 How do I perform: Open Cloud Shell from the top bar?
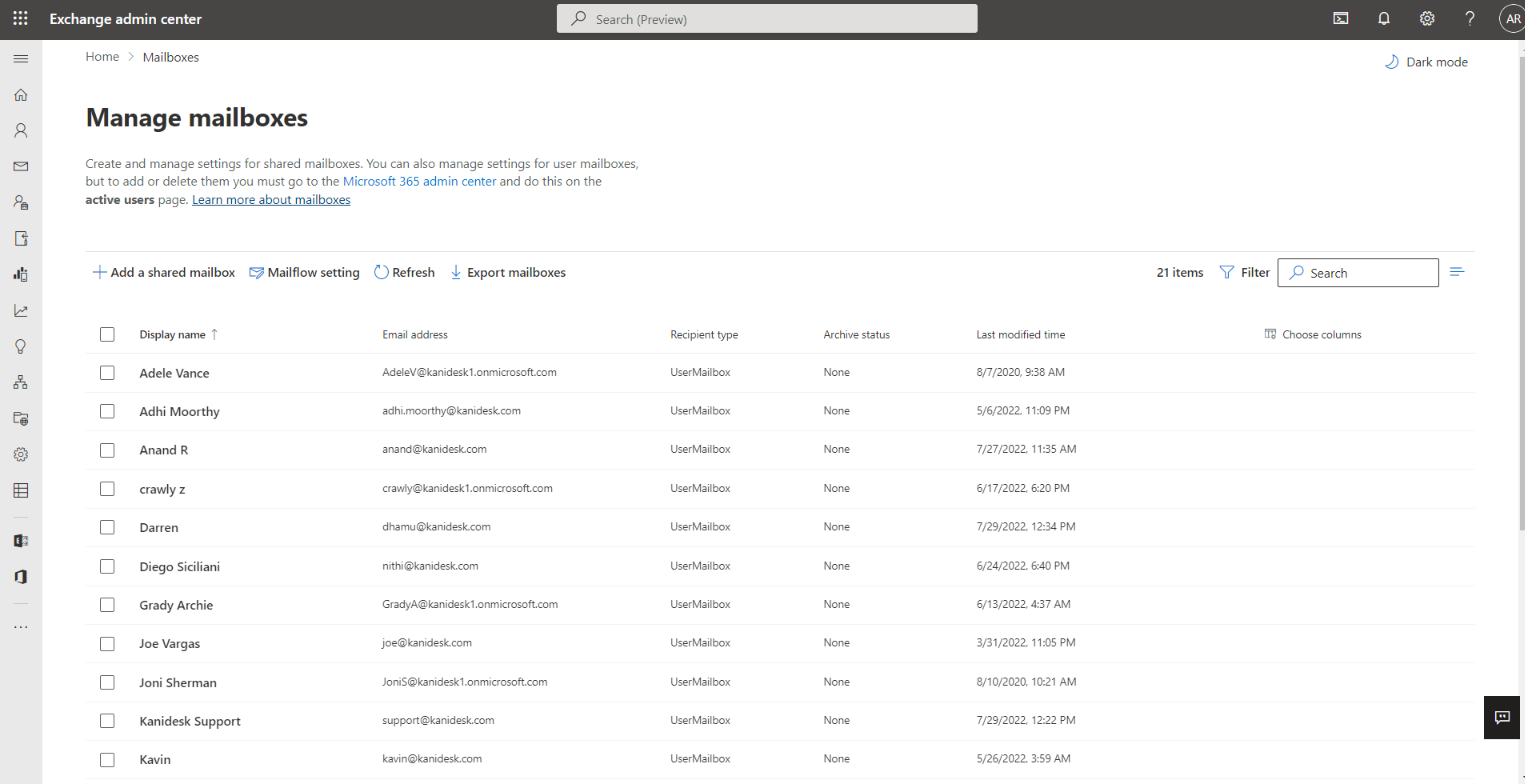[x=1340, y=18]
